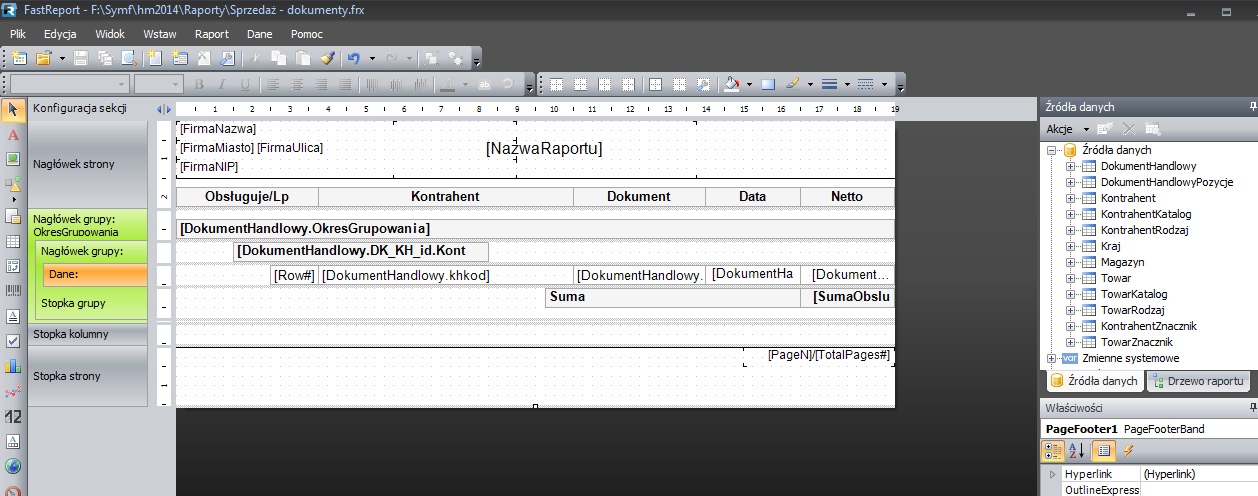Click the Format Painter brush icon
The width and height of the screenshot is (1258, 496).
[326, 58]
